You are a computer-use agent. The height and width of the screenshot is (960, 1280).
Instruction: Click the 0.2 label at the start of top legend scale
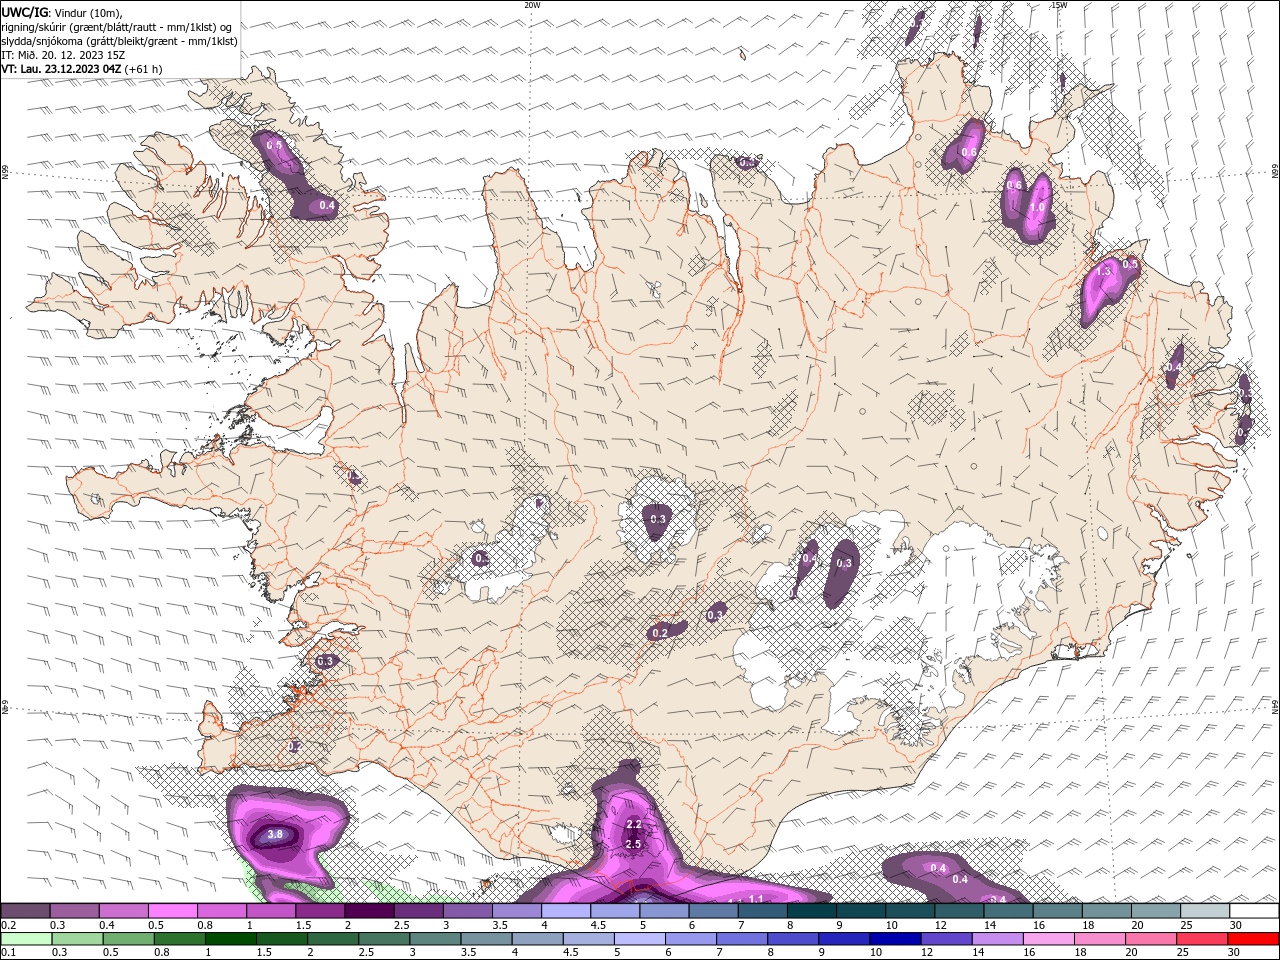coord(9,925)
